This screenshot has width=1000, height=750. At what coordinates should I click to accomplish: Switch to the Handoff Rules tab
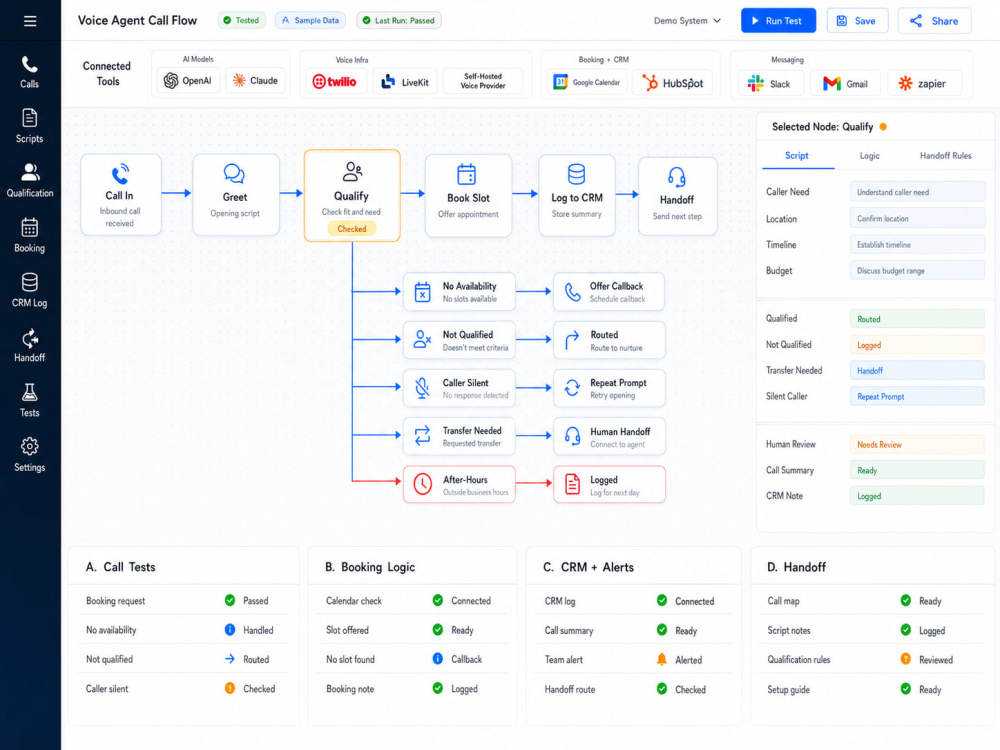tap(945, 156)
